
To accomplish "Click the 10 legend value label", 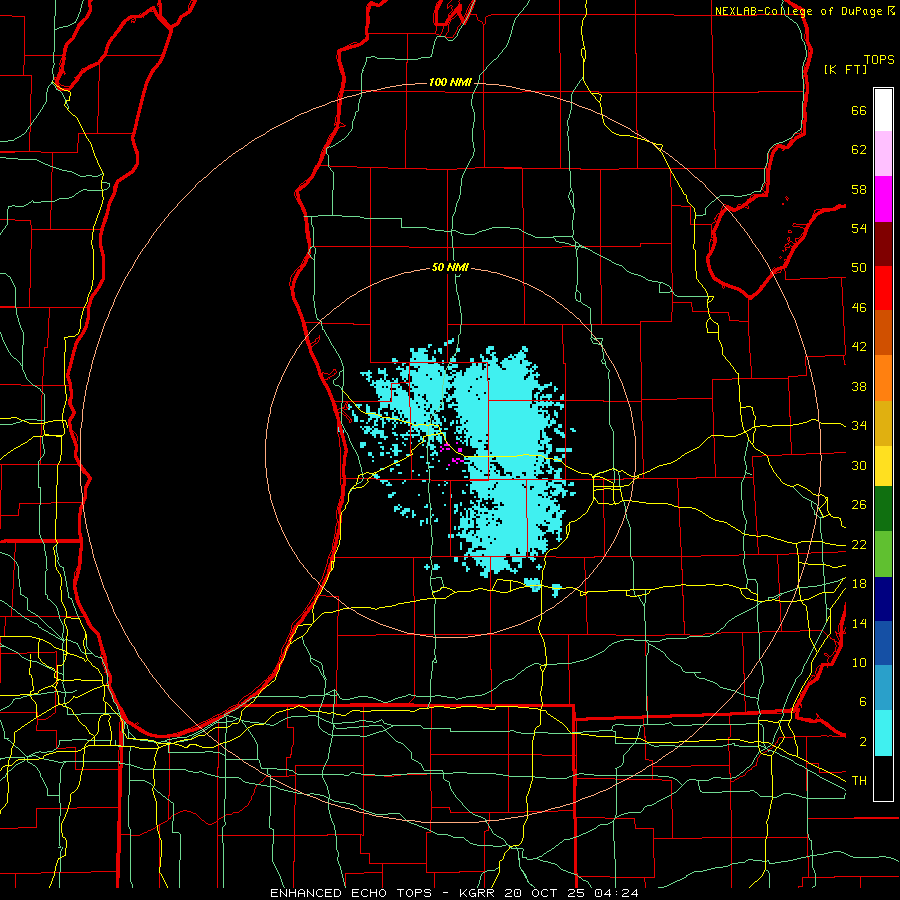I will 859,662.
